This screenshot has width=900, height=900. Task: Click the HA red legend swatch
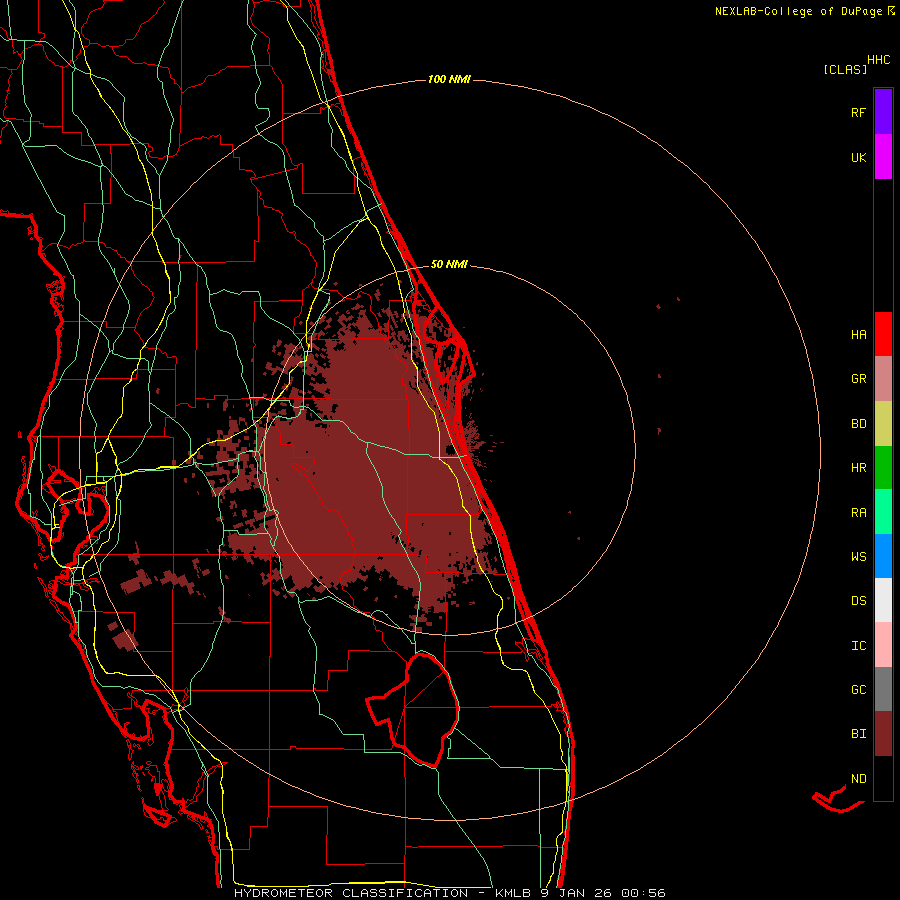[x=883, y=334]
